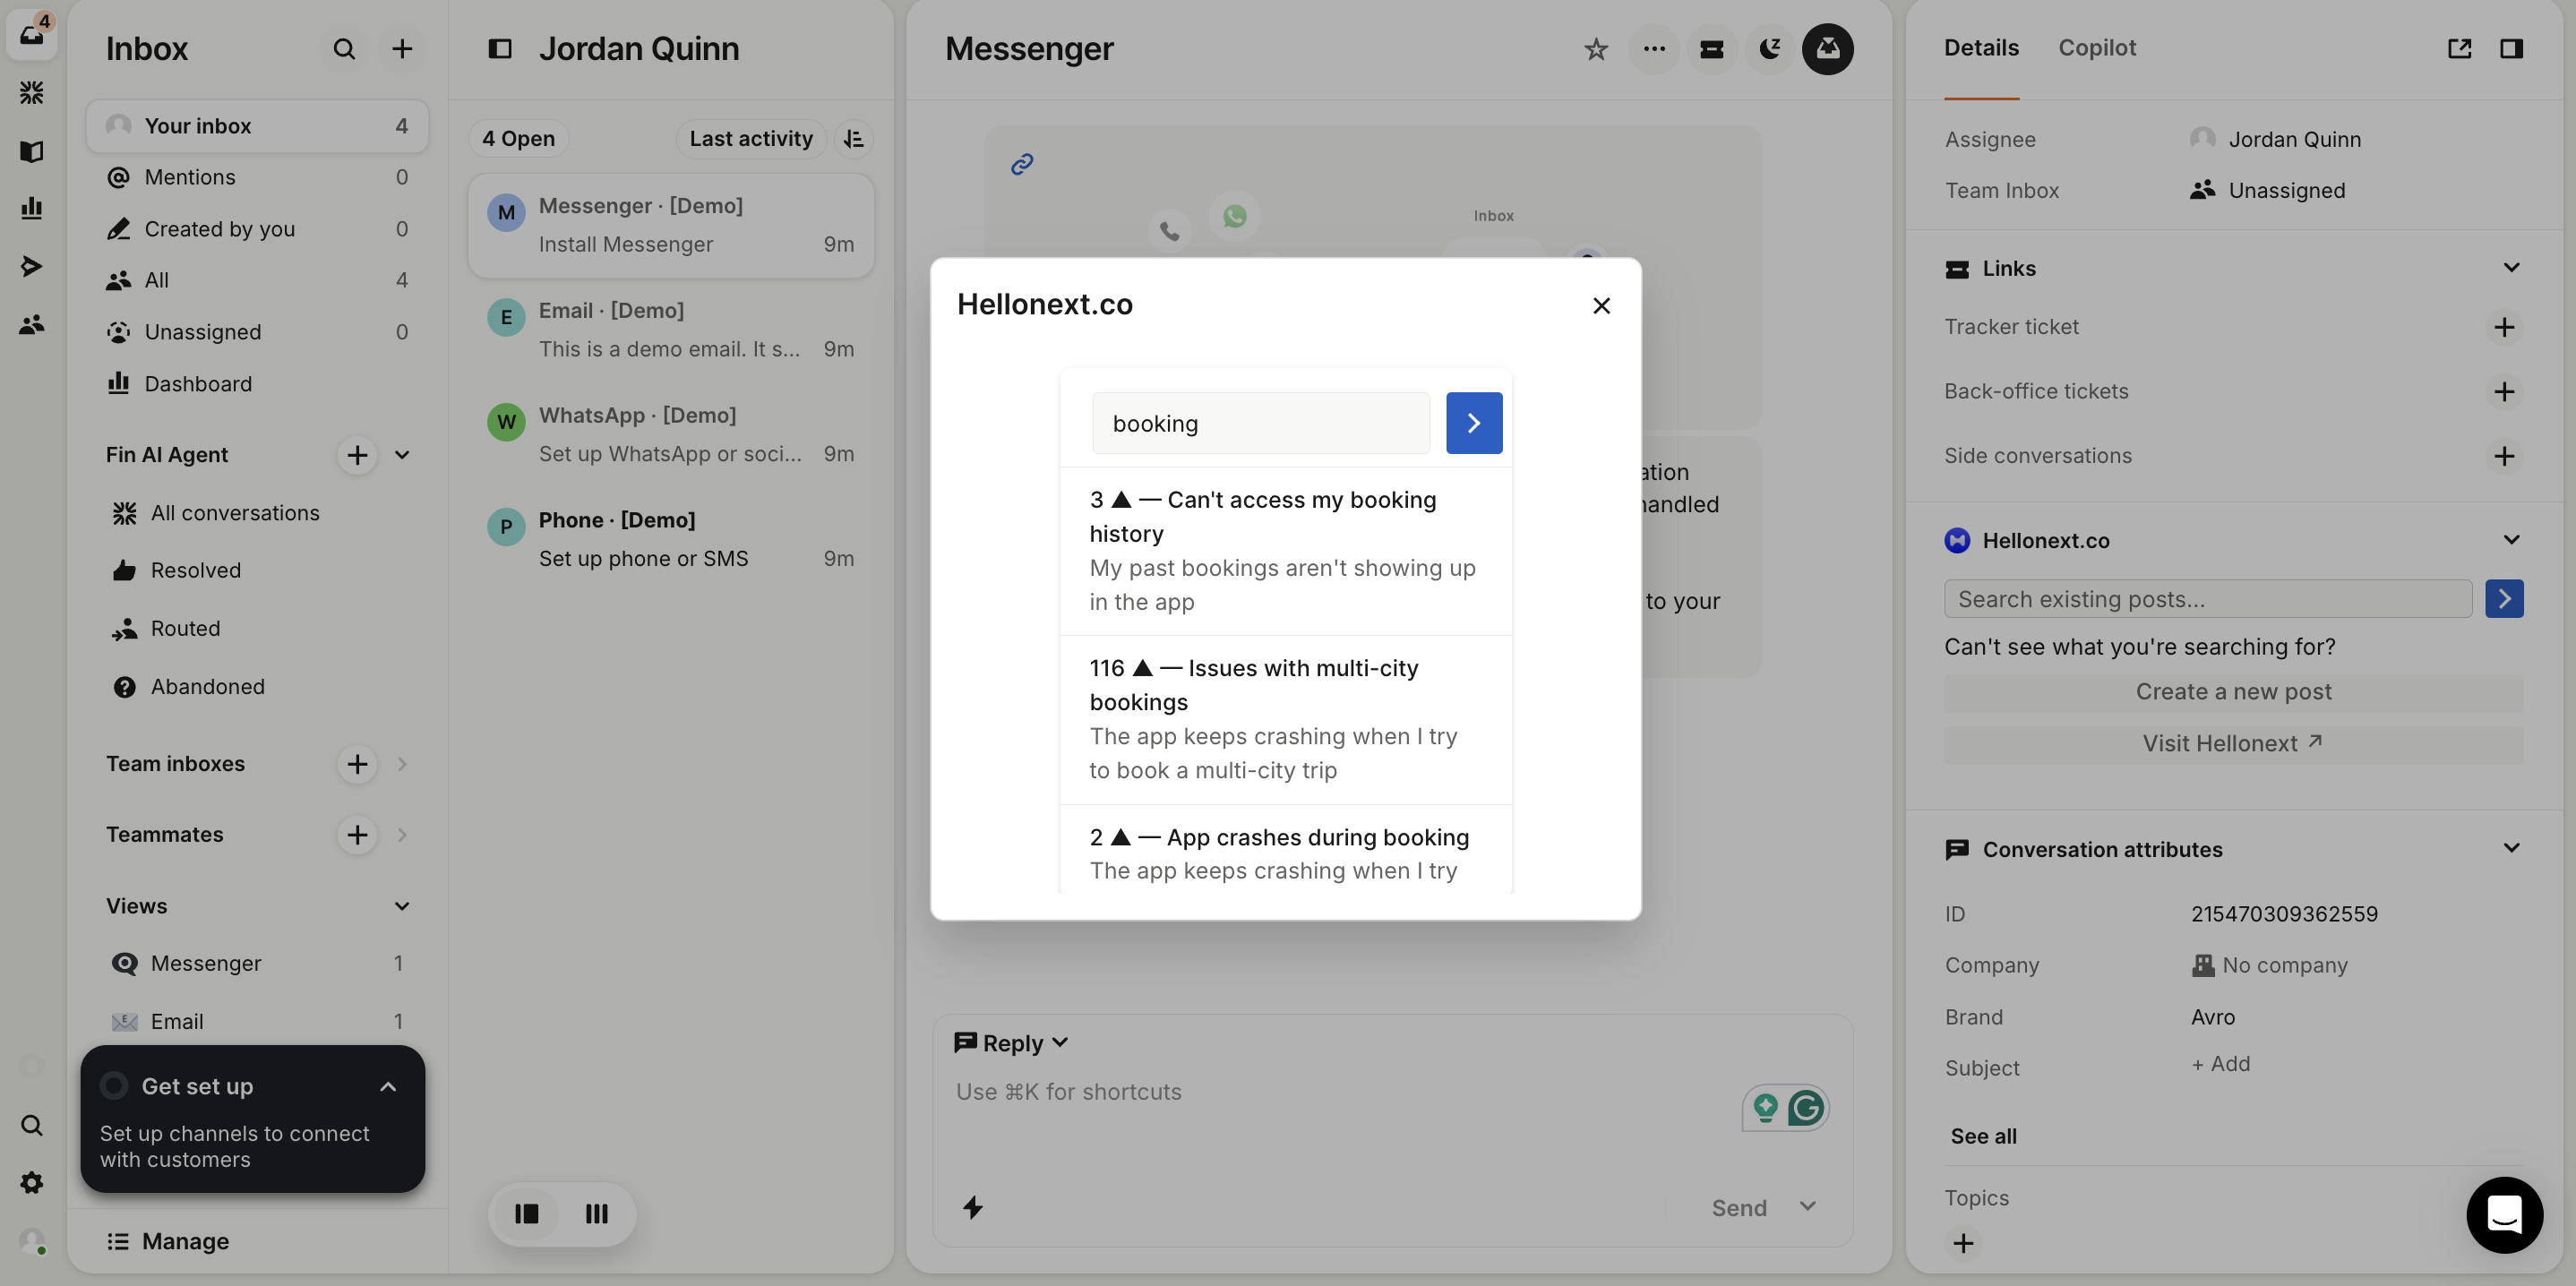This screenshot has height=1286, width=2576.
Task: Open the Reply type dropdown
Action: click(x=1012, y=1043)
